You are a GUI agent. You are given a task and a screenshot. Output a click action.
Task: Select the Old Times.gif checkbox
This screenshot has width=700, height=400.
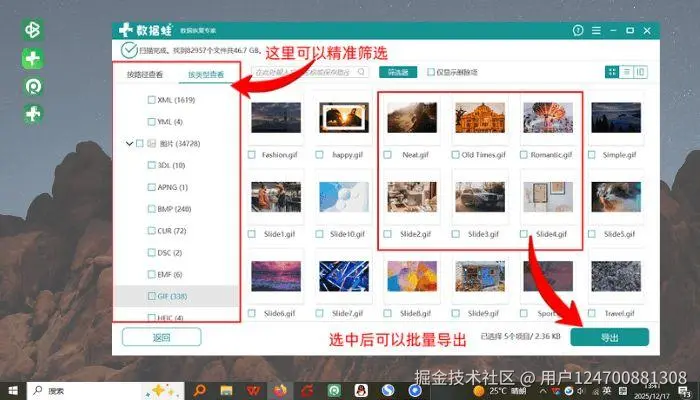(455, 155)
